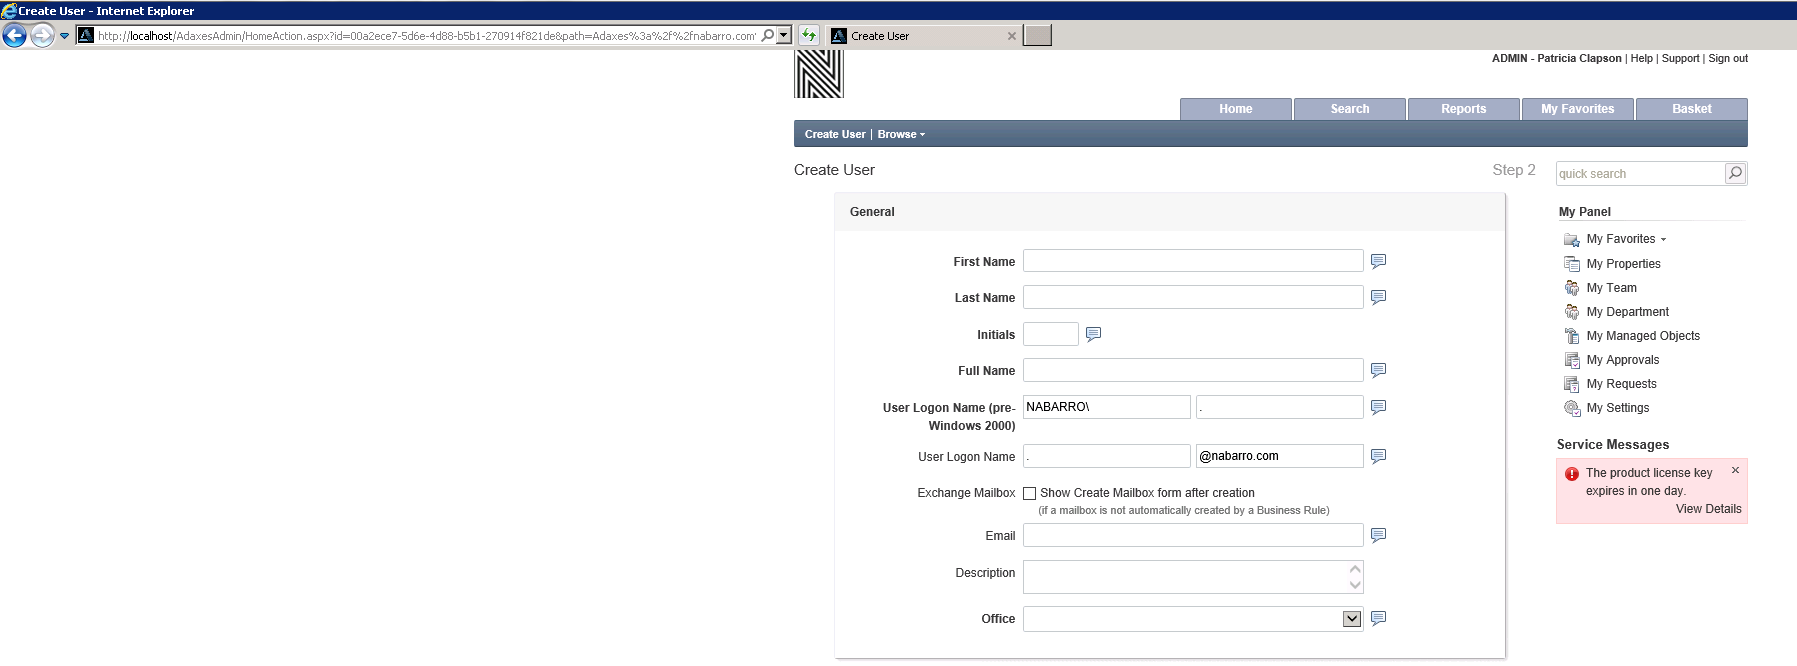This screenshot has width=1797, height=666.
Task: Open the address bar autocomplete dropdown
Action: [784, 36]
